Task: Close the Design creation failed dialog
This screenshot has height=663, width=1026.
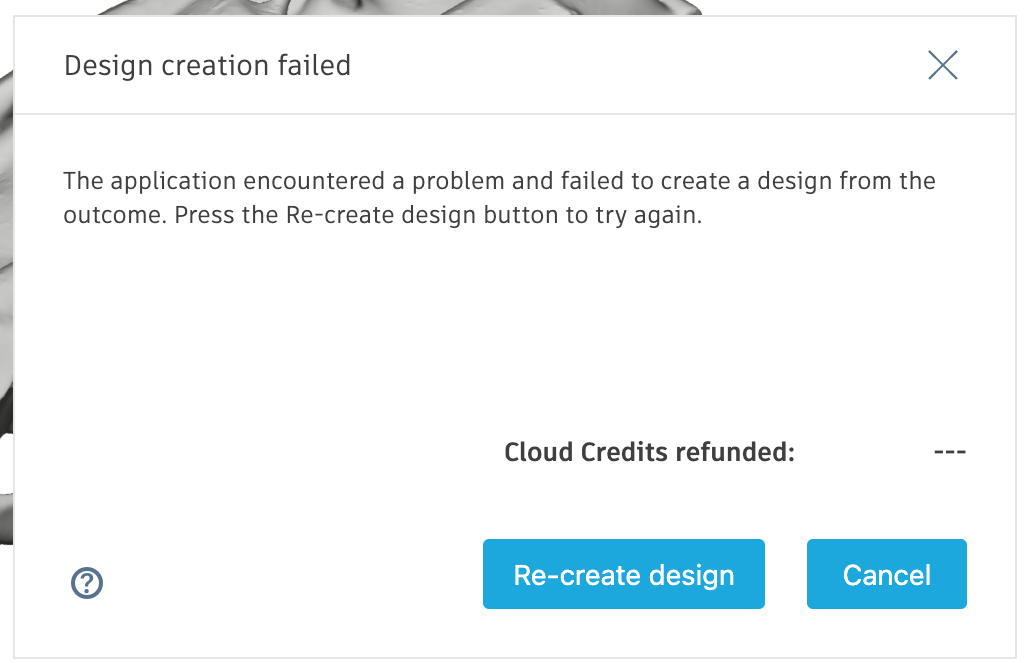Action: click(943, 66)
